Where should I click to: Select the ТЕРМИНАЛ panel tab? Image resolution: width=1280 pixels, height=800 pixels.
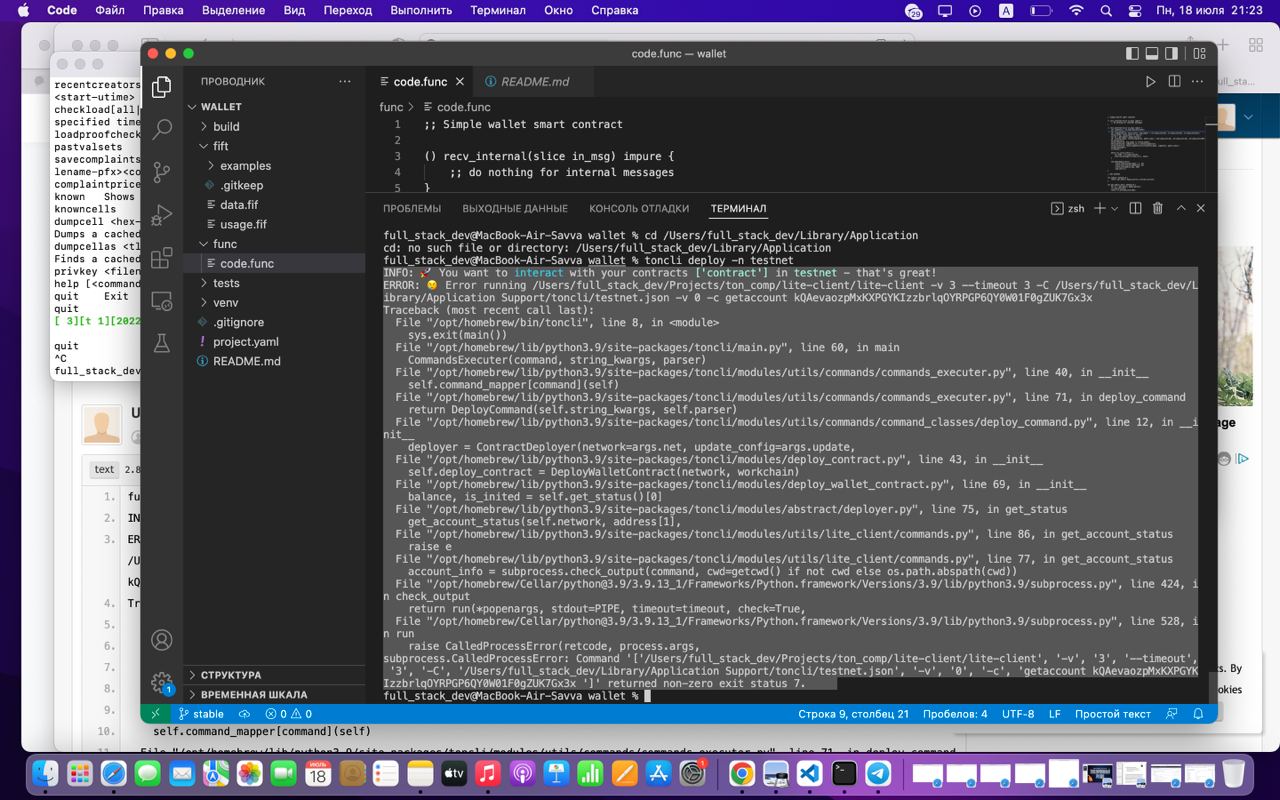pyautogui.click(x=738, y=208)
